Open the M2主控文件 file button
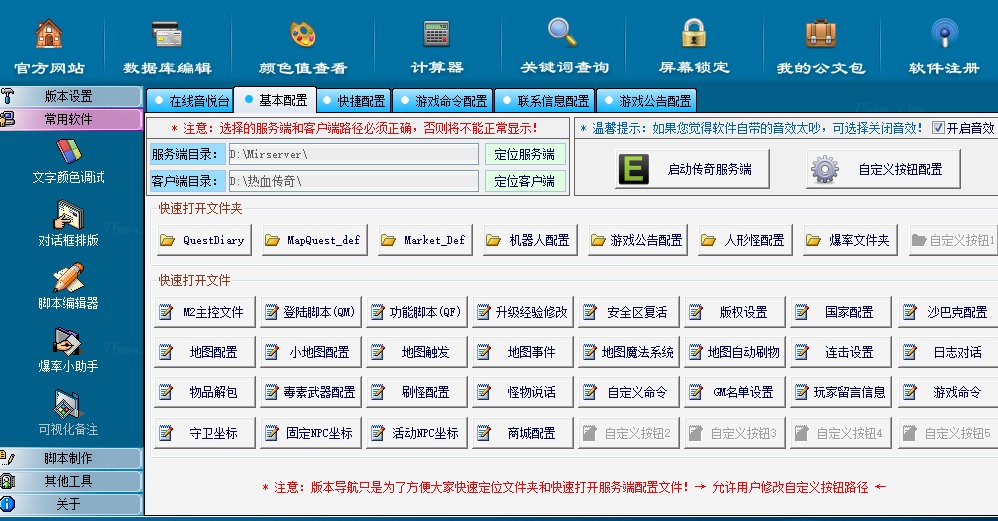Screen dimensions: 998x521 204,312
